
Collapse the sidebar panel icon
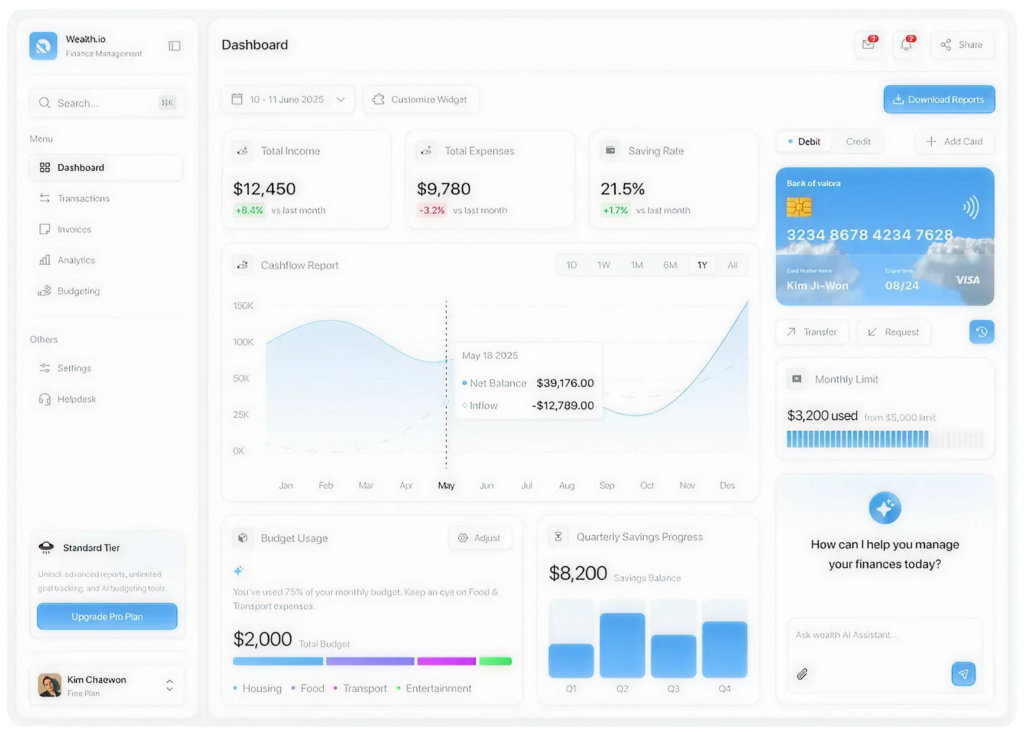tap(175, 46)
